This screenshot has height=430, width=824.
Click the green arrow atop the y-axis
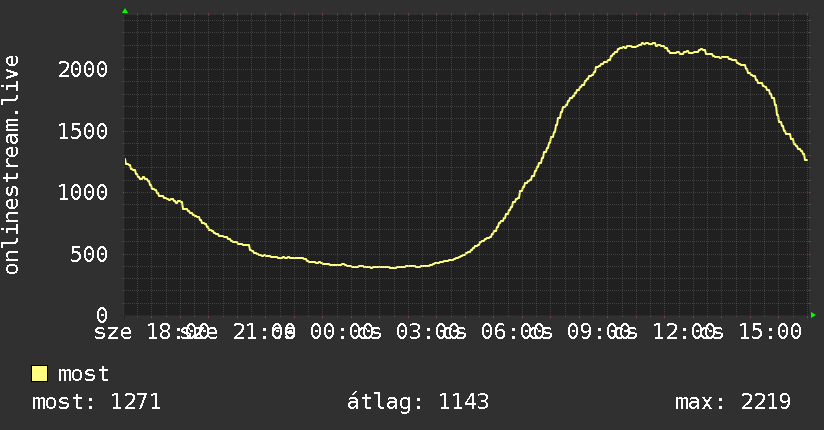coord(125,11)
